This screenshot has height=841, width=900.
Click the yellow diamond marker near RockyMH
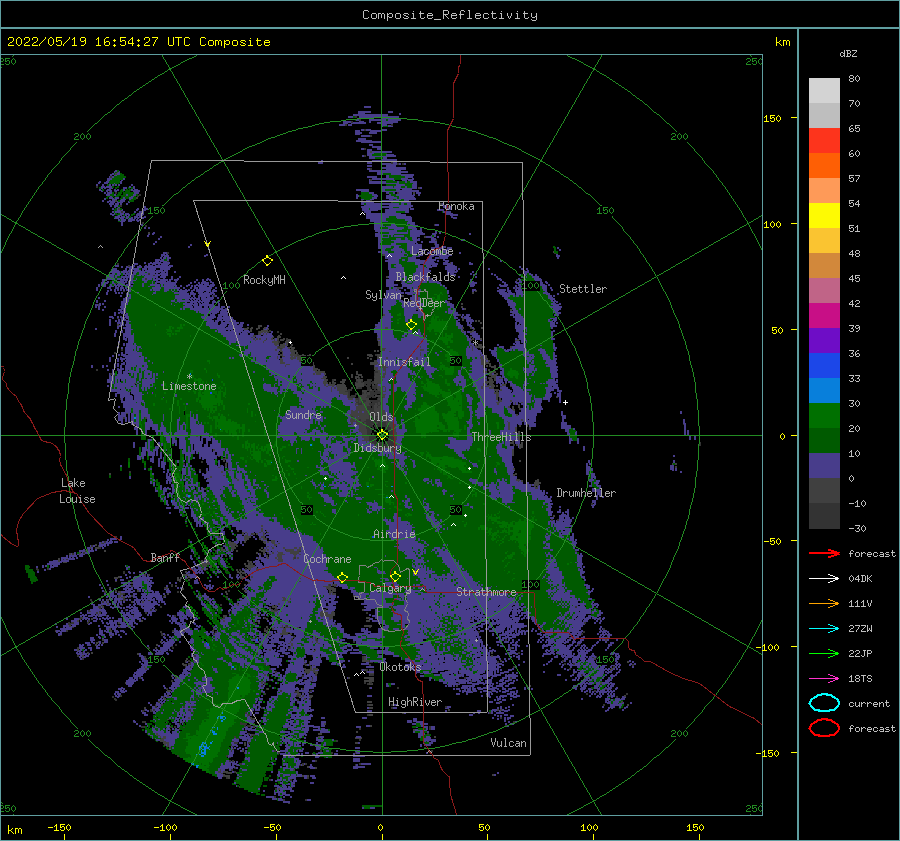(267, 261)
